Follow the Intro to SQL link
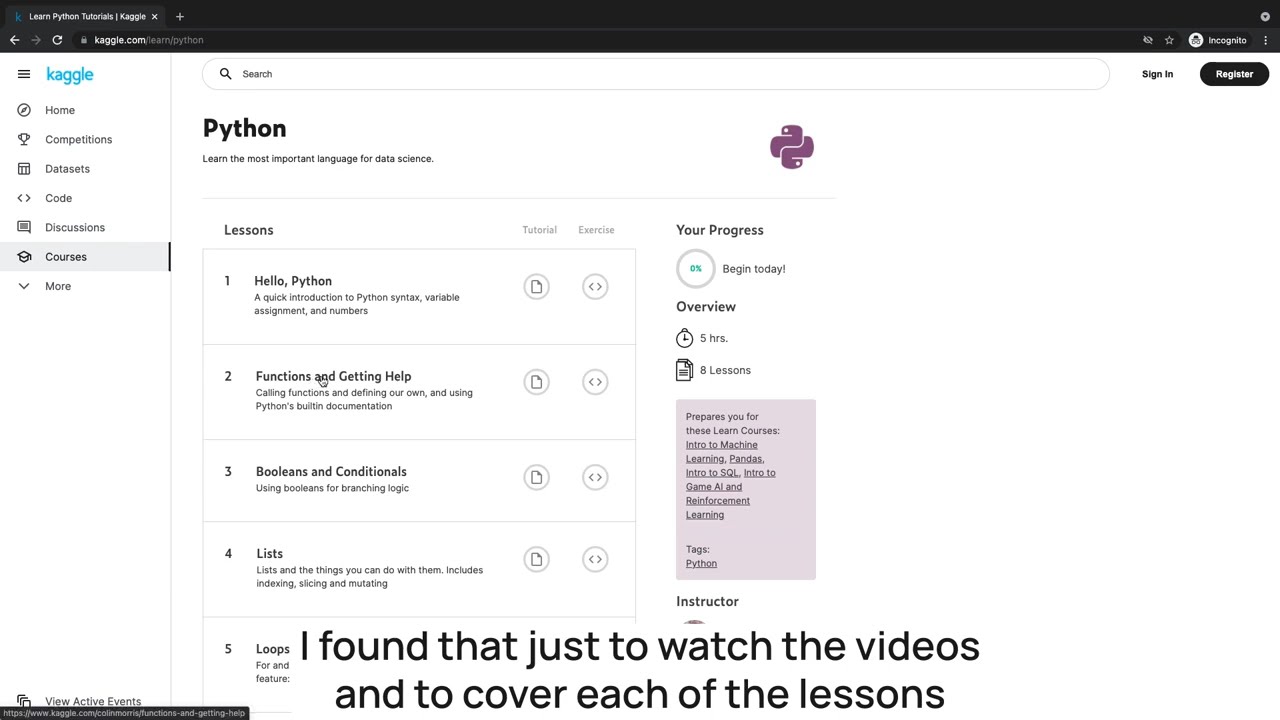This screenshot has width=1280, height=720. (712, 472)
